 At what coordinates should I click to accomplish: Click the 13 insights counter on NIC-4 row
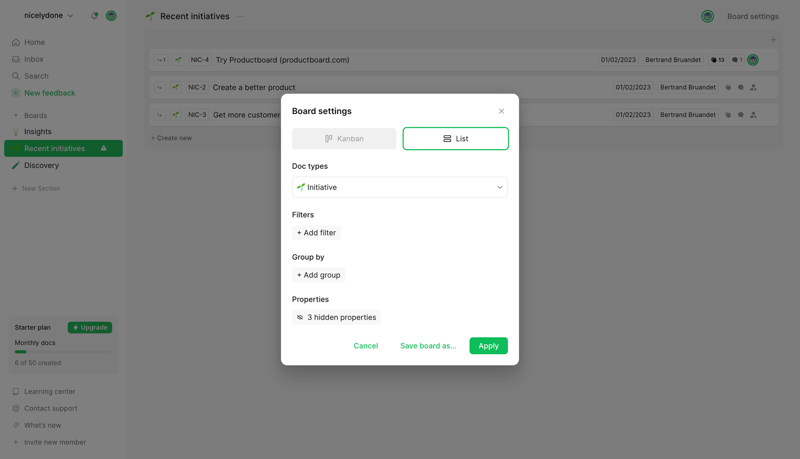pyautogui.click(x=717, y=60)
